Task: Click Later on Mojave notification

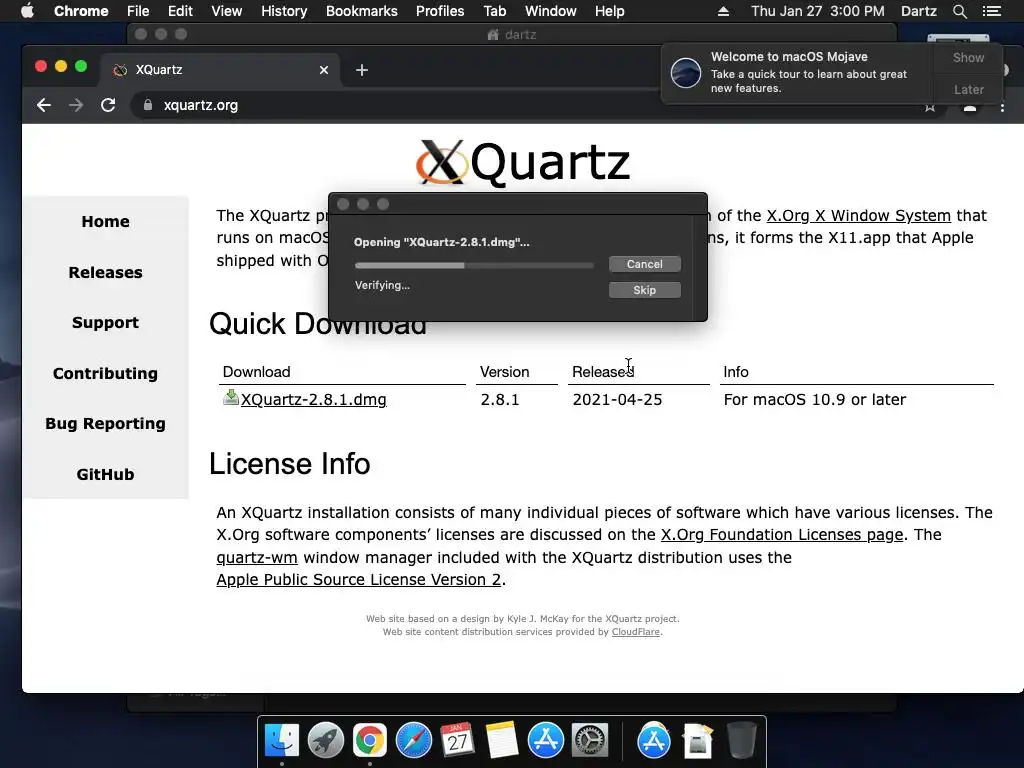Action: [x=968, y=89]
